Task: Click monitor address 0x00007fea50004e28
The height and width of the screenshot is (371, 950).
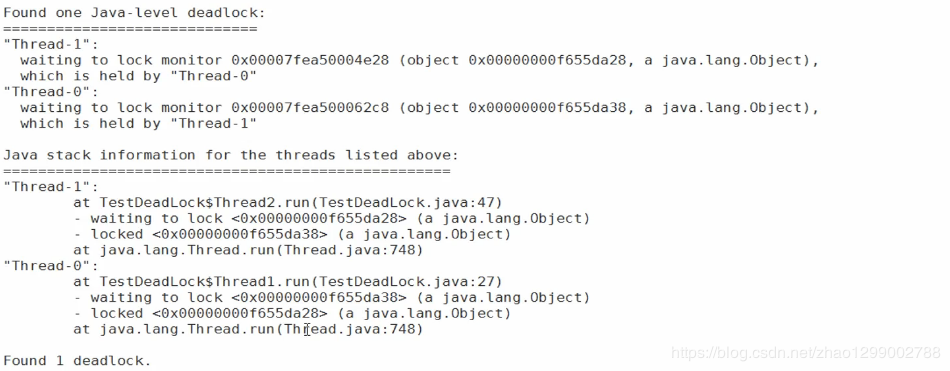Action: click(310, 60)
